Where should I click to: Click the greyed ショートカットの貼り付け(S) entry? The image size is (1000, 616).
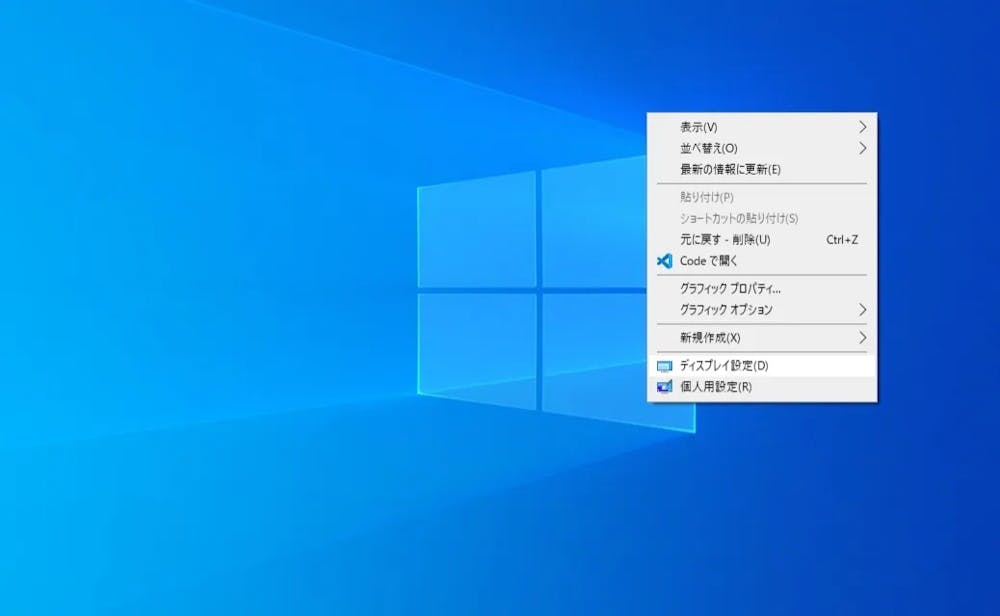[x=761, y=218]
